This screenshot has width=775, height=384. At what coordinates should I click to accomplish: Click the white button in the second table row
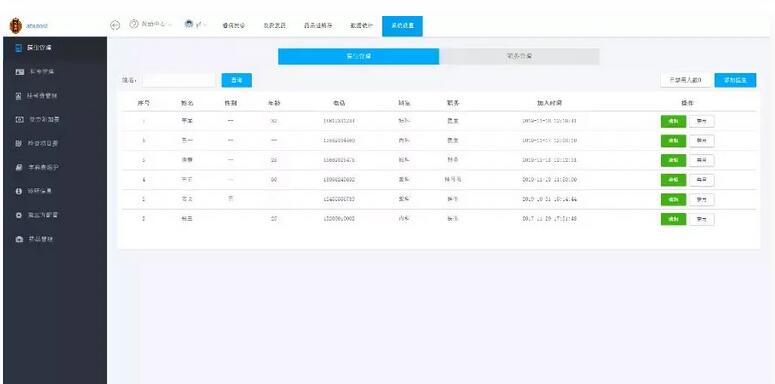pos(701,141)
